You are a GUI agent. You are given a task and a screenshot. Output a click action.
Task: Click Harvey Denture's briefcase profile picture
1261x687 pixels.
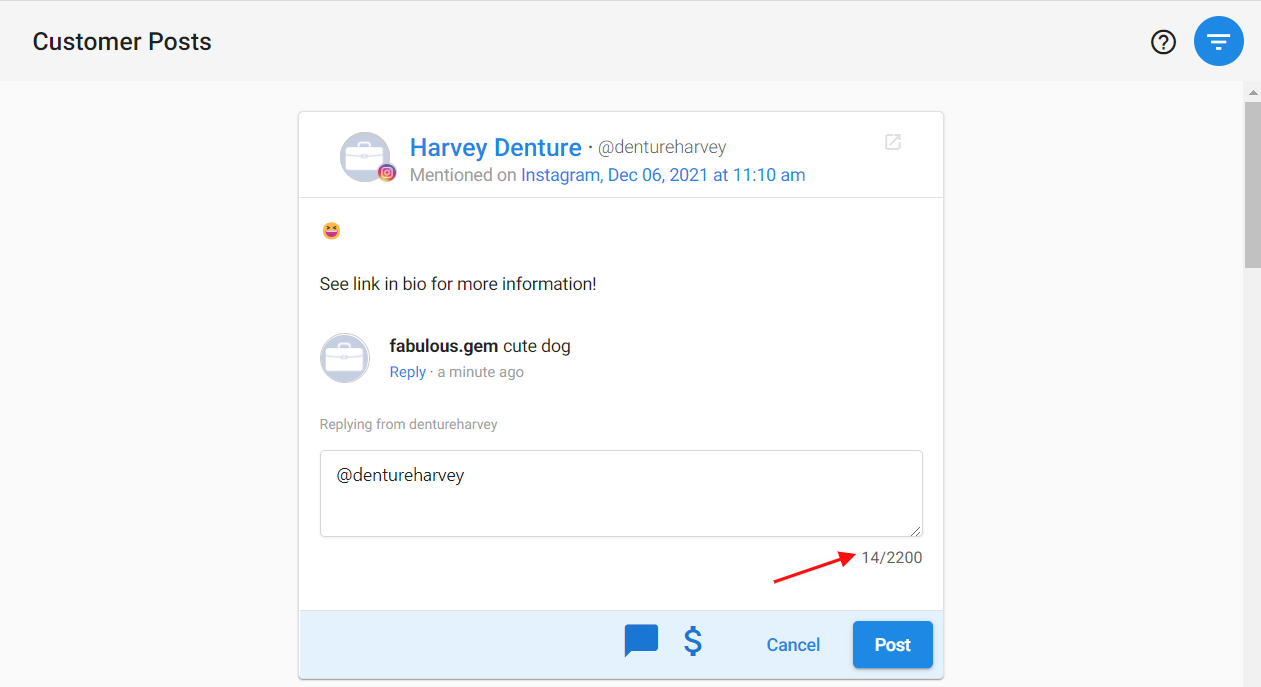tap(367, 157)
